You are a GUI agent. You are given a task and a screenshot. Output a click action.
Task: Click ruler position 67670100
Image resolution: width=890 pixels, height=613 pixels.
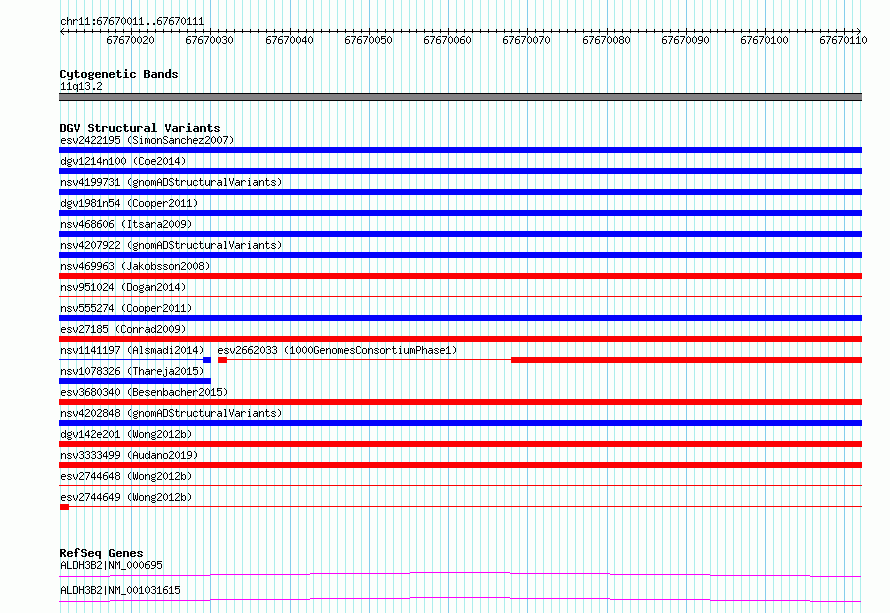click(x=764, y=40)
